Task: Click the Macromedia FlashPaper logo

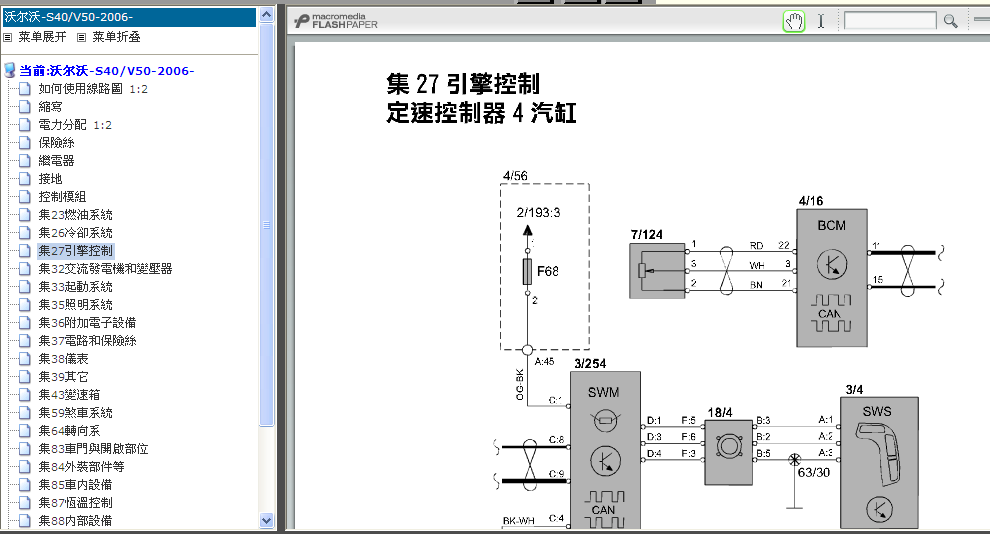Action: [x=336, y=21]
